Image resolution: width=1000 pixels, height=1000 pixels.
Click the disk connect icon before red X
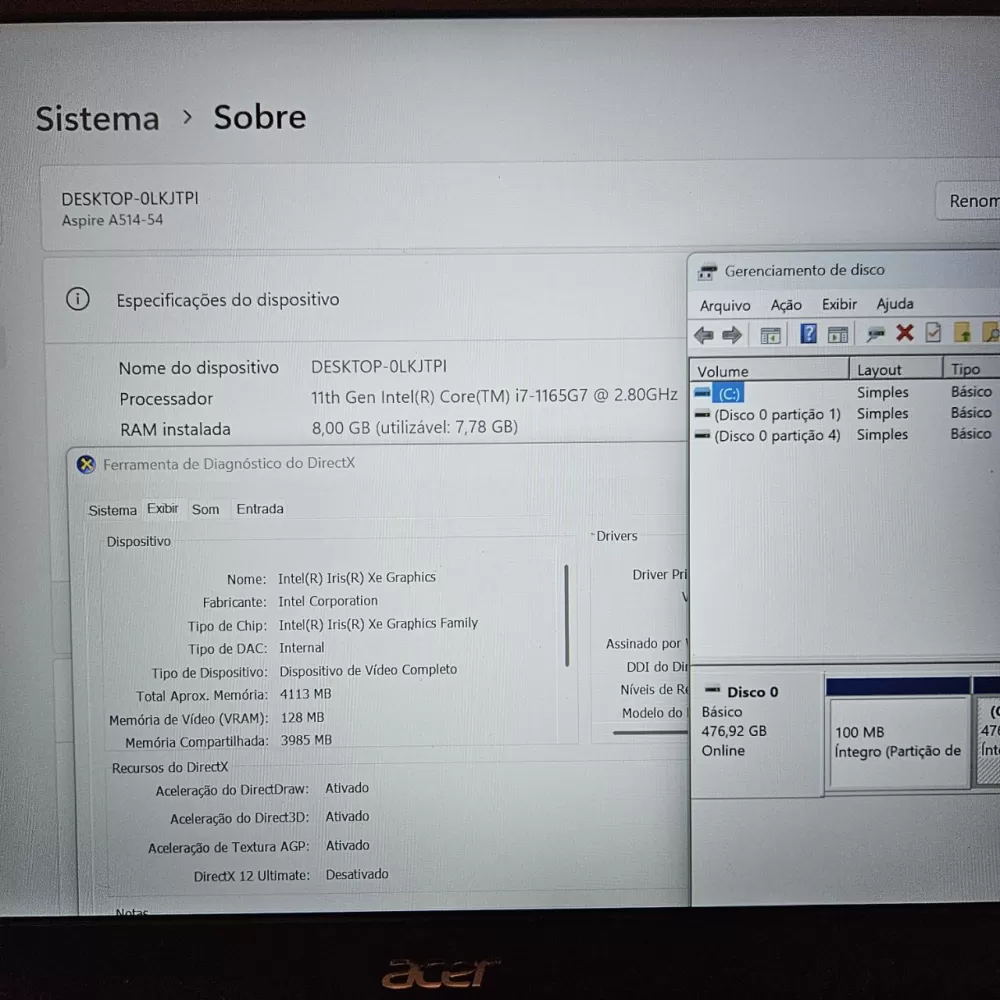(876, 334)
